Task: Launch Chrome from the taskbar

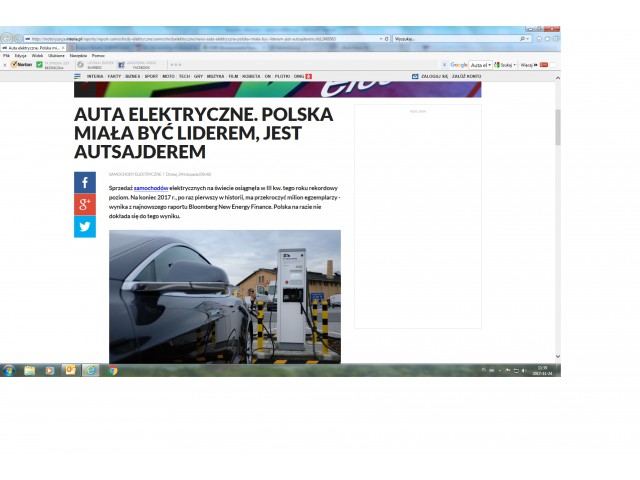Action: coord(112,370)
